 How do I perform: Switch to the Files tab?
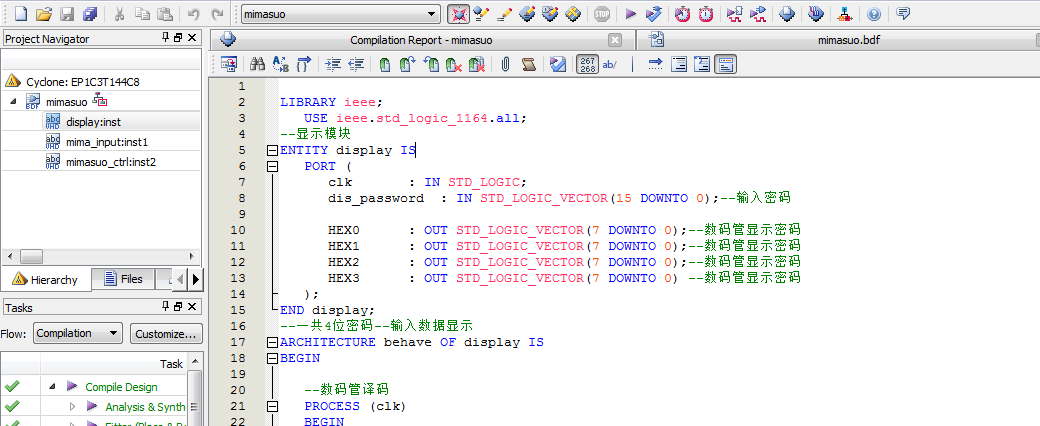point(123,279)
